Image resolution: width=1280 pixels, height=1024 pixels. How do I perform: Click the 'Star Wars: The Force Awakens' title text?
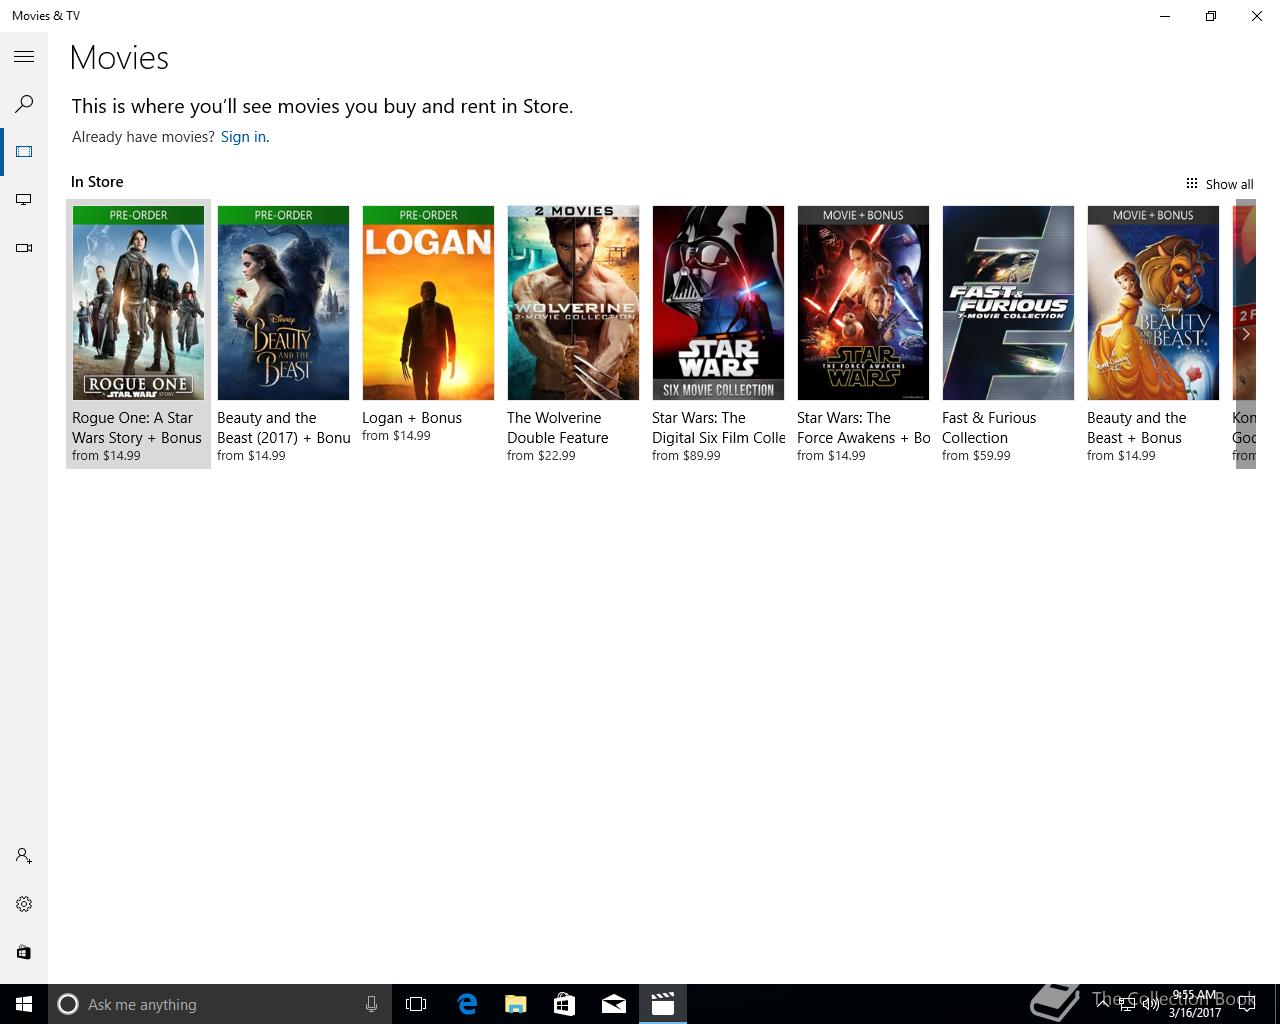coord(864,428)
